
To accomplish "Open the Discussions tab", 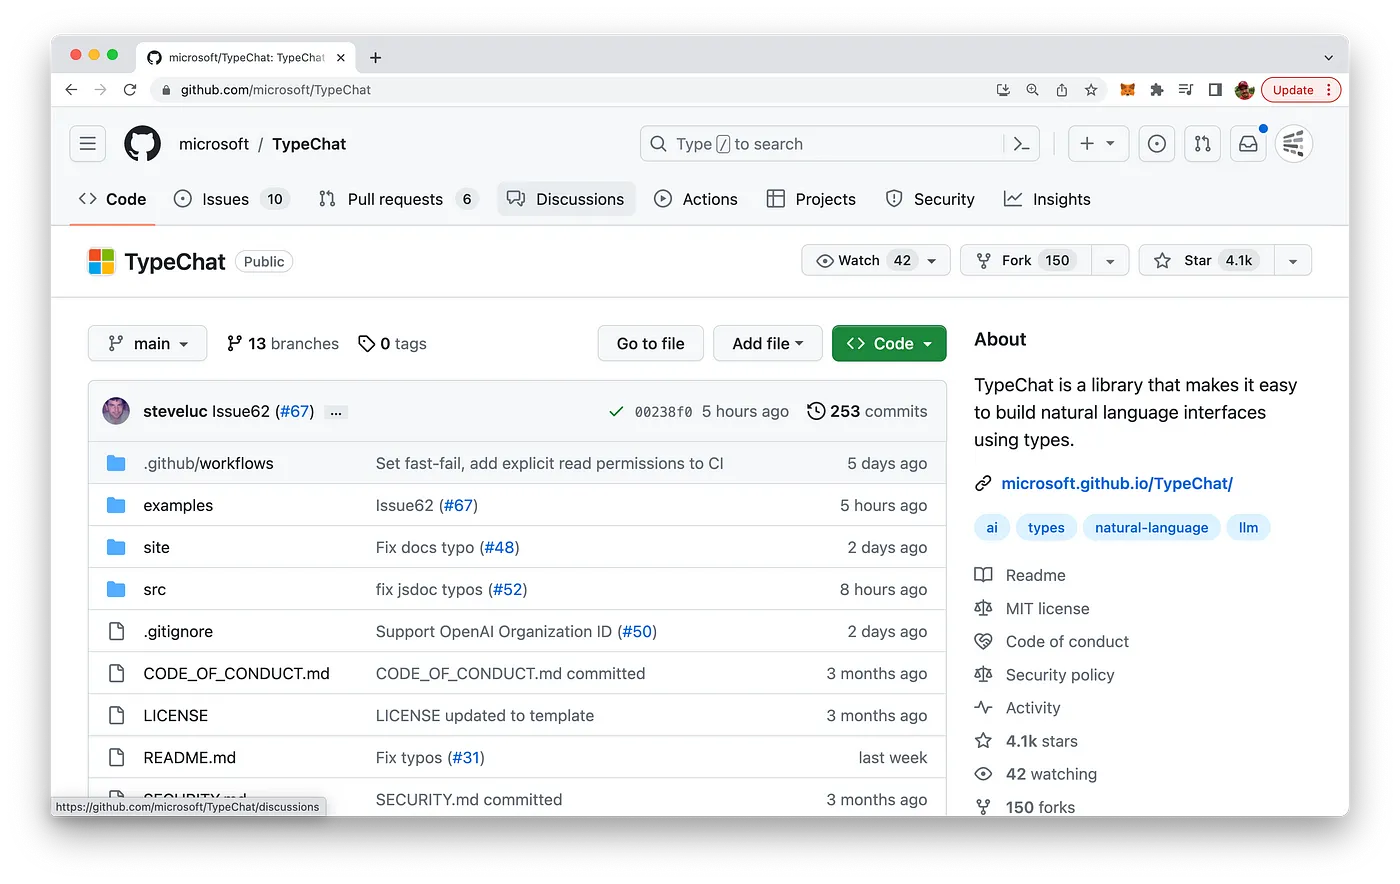I will tap(566, 199).
